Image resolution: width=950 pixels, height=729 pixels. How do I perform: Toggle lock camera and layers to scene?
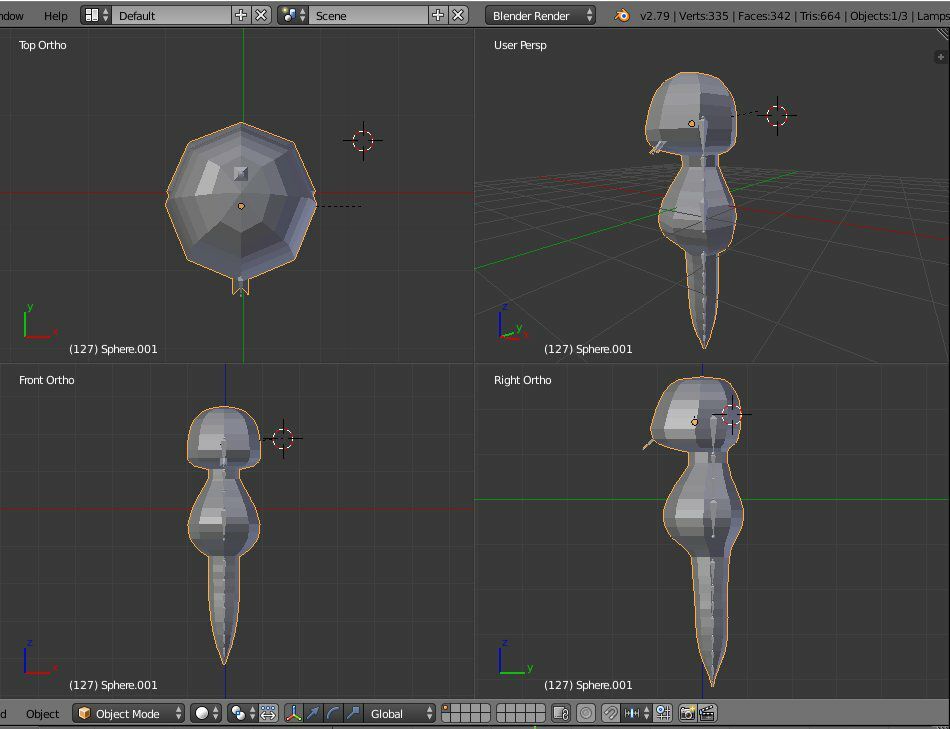click(x=562, y=713)
